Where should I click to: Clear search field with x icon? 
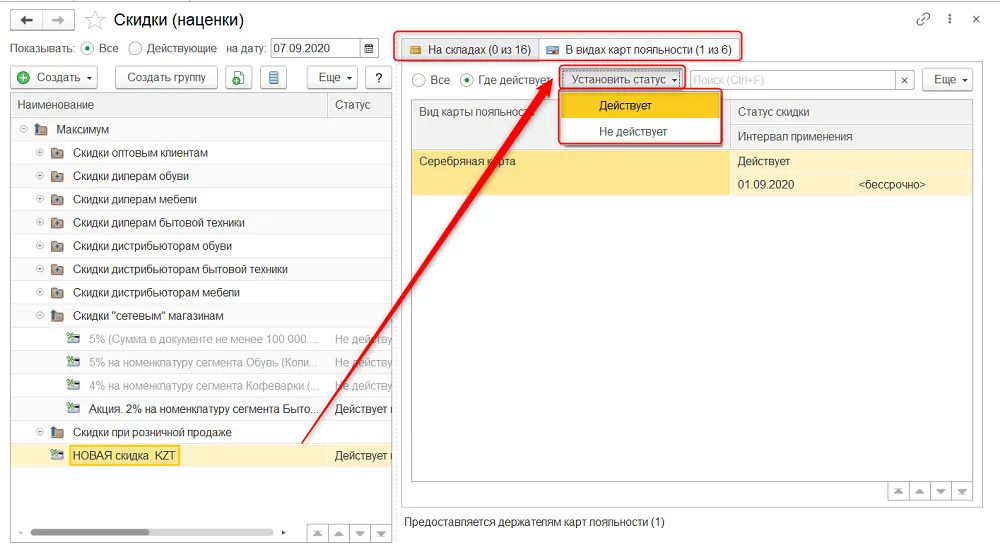tap(904, 80)
